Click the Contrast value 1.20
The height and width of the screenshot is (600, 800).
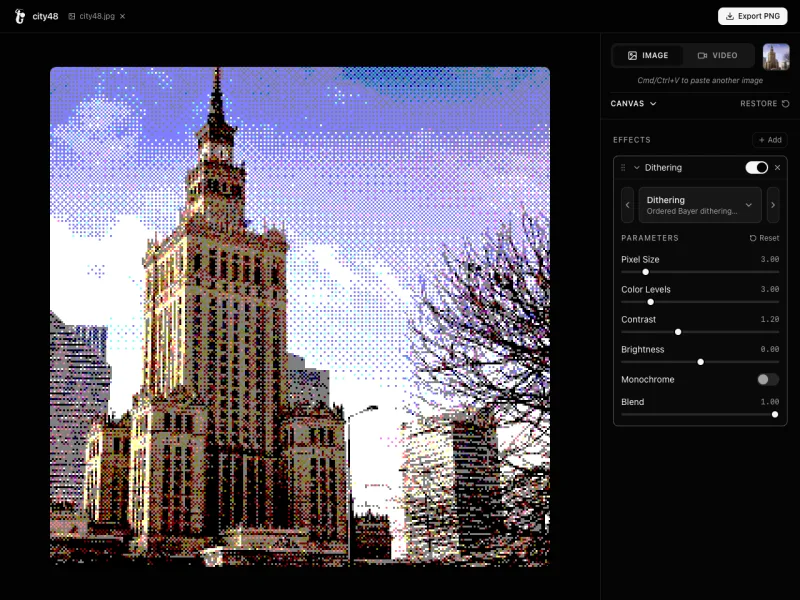(770, 319)
